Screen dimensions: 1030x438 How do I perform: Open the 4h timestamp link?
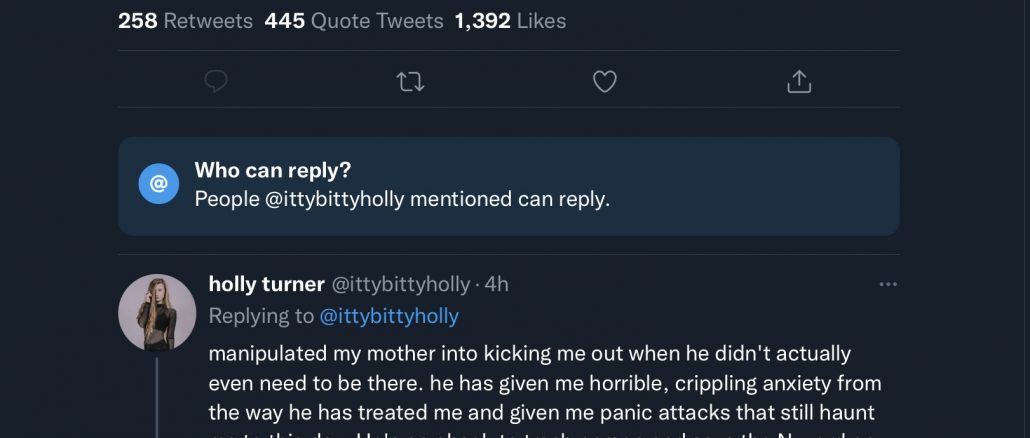pyautogui.click(x=497, y=285)
